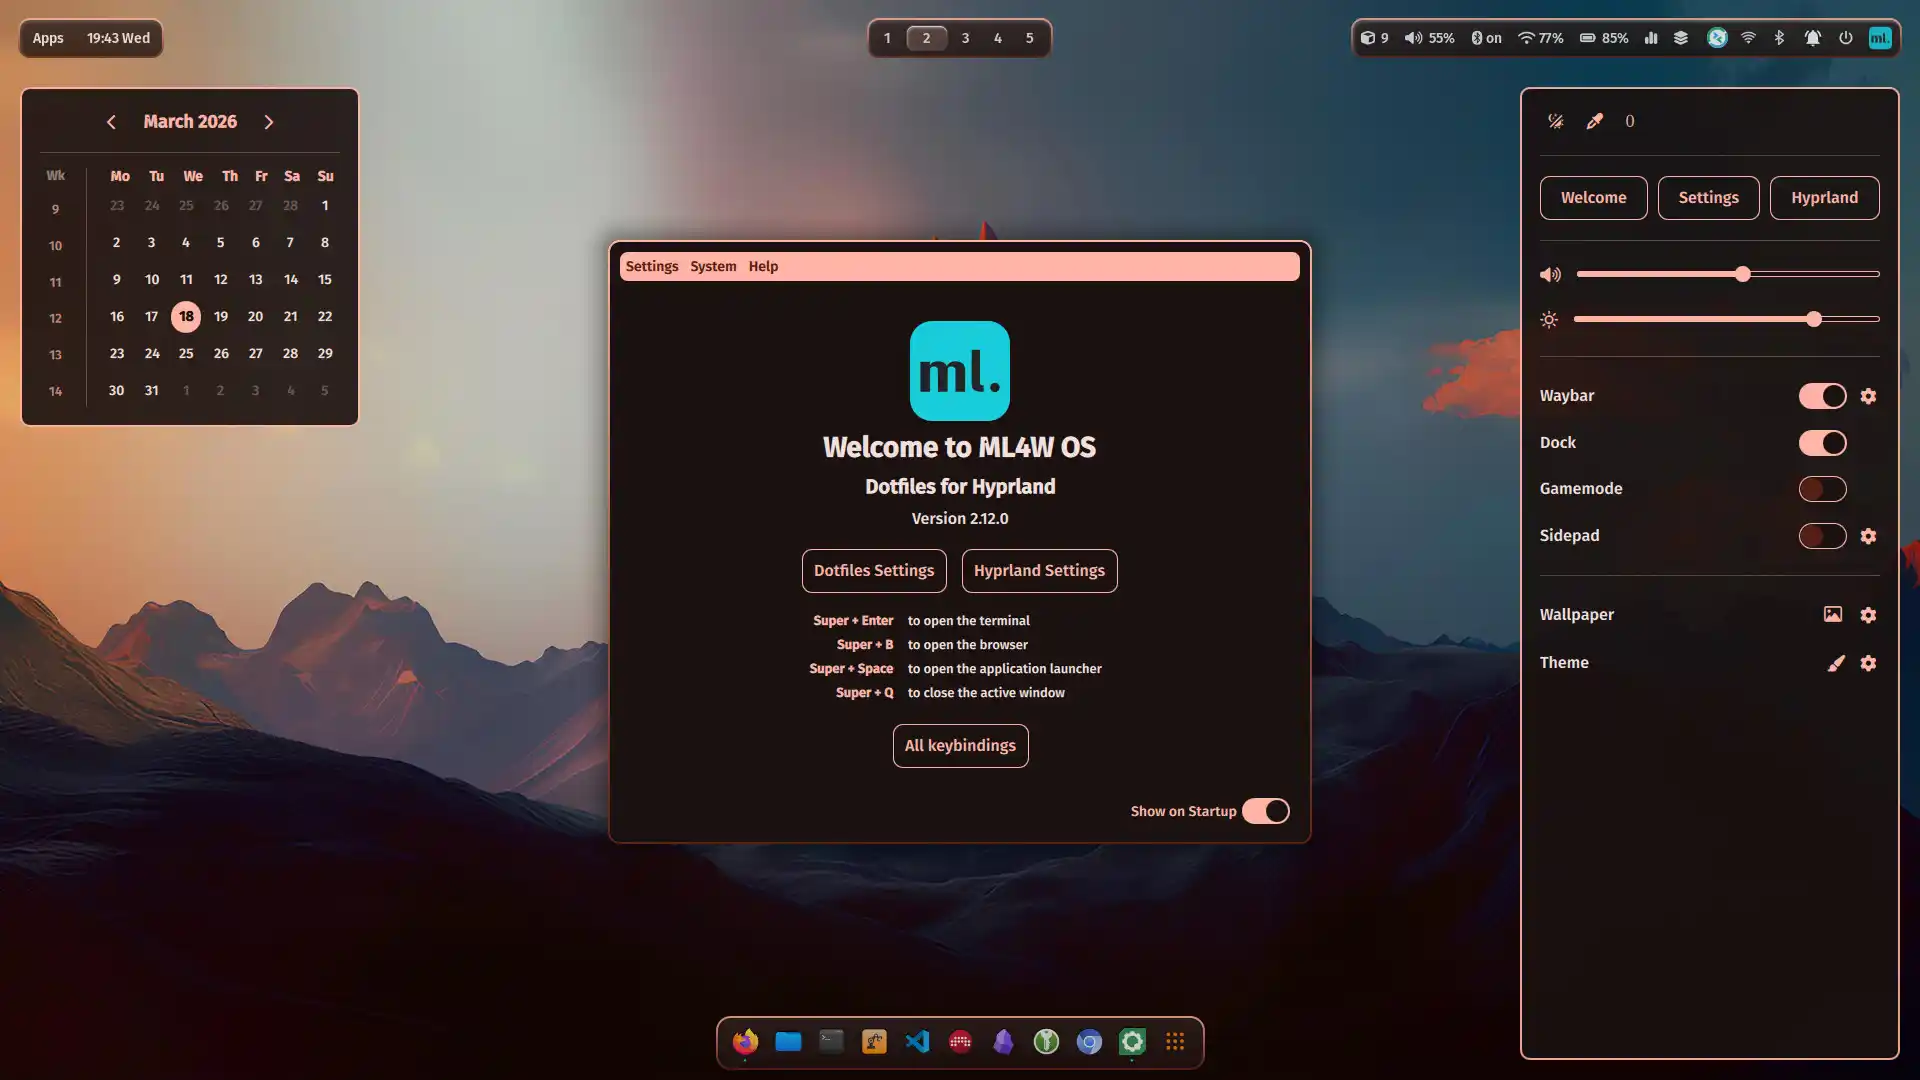Open Obsidian from the dock
Screen dimensions: 1920x1080
click(1003, 1041)
